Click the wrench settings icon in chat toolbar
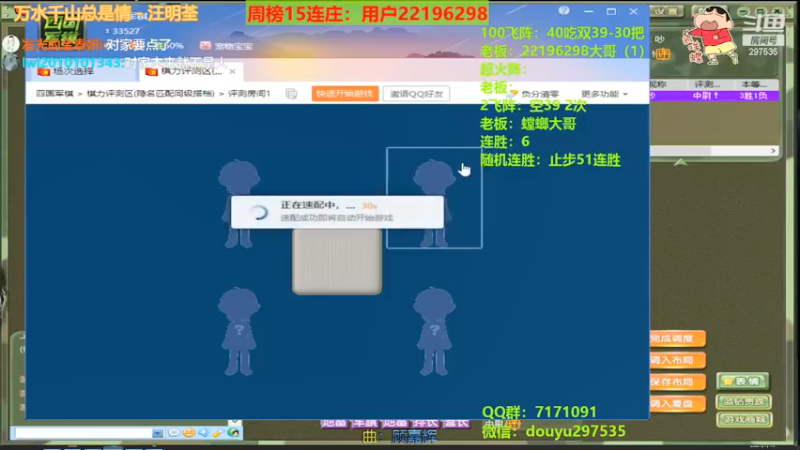 tap(218, 433)
